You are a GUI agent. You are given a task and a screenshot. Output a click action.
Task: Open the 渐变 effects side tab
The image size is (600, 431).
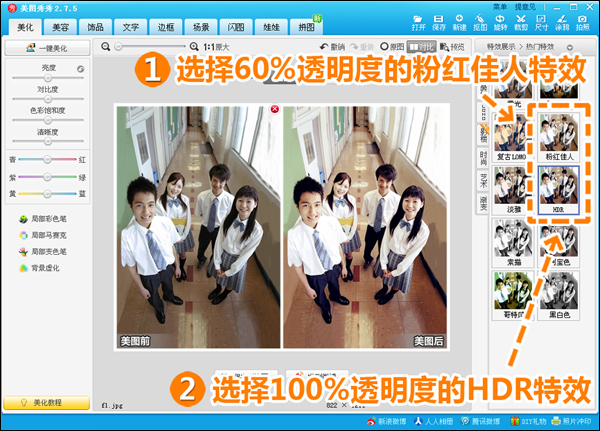483,203
